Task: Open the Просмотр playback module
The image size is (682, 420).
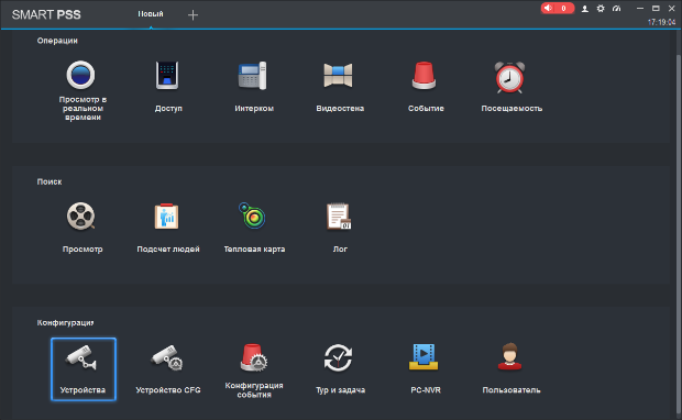Action: 81,217
